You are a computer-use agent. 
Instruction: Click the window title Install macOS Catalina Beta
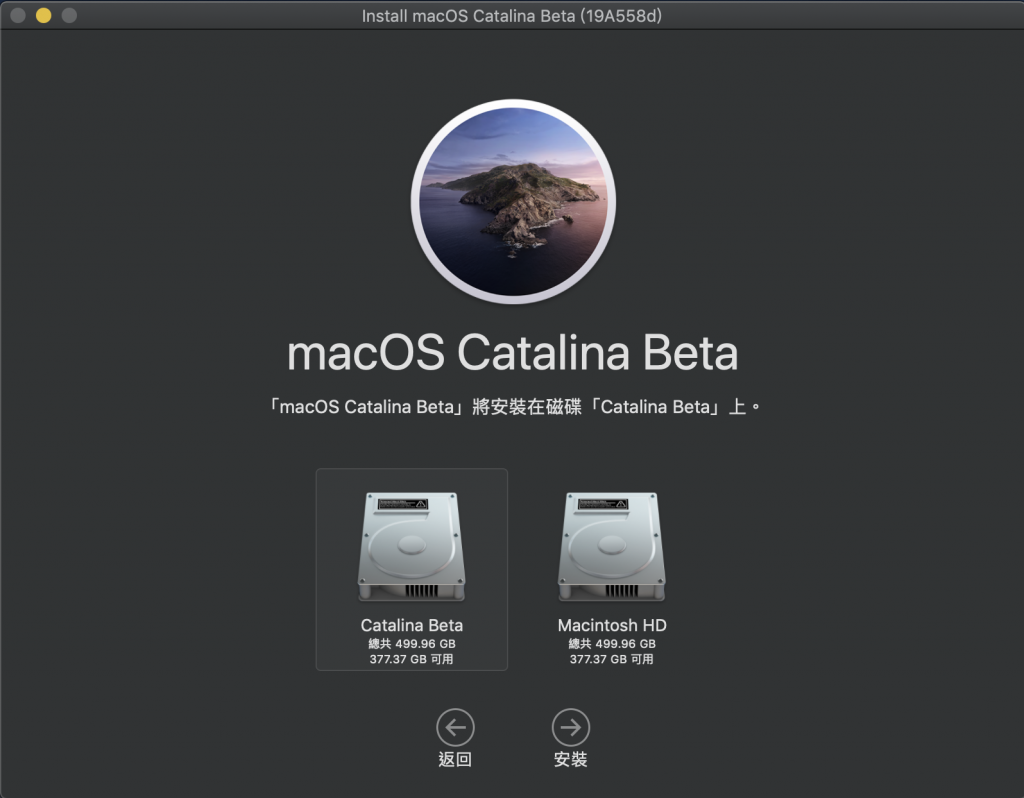pyautogui.click(x=512, y=16)
